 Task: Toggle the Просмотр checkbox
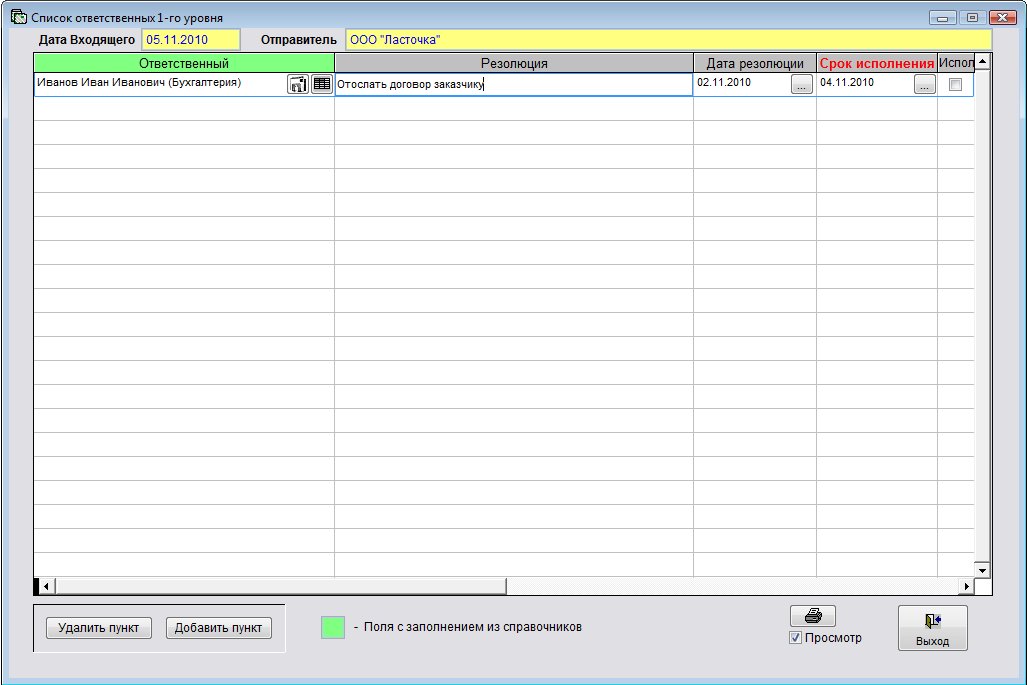[x=796, y=637]
